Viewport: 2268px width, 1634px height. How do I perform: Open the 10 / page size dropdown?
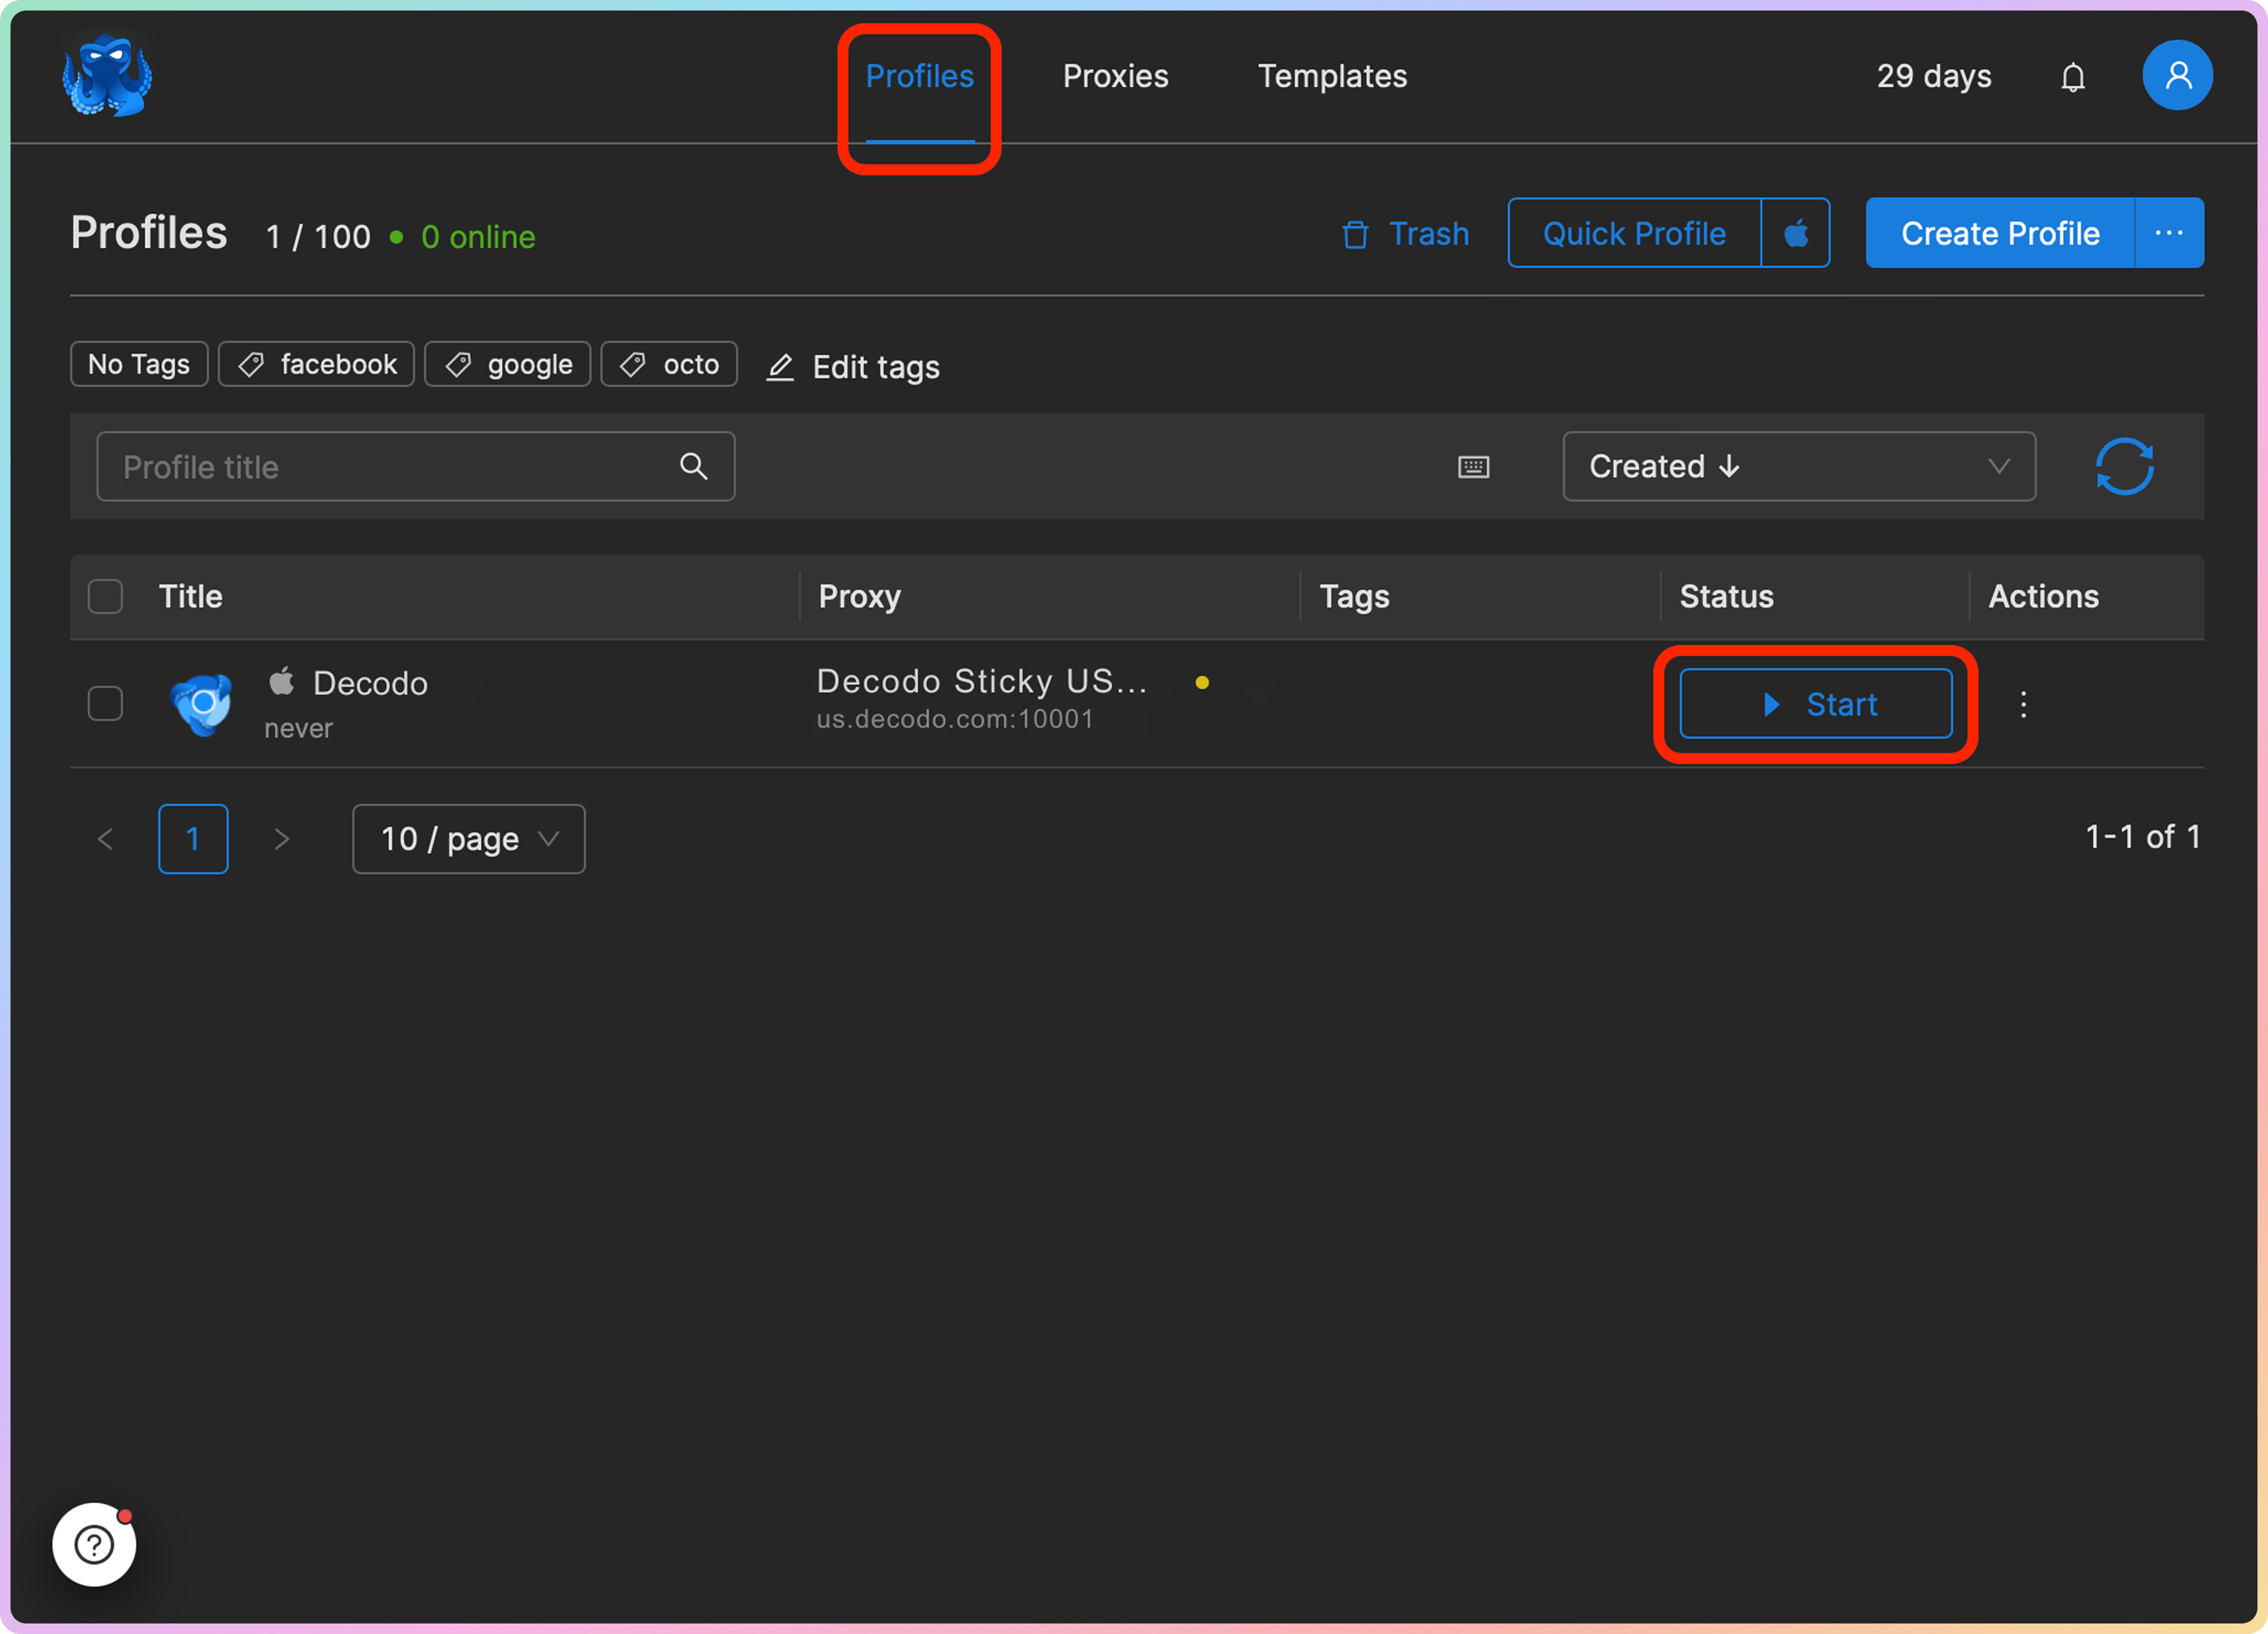pos(468,838)
